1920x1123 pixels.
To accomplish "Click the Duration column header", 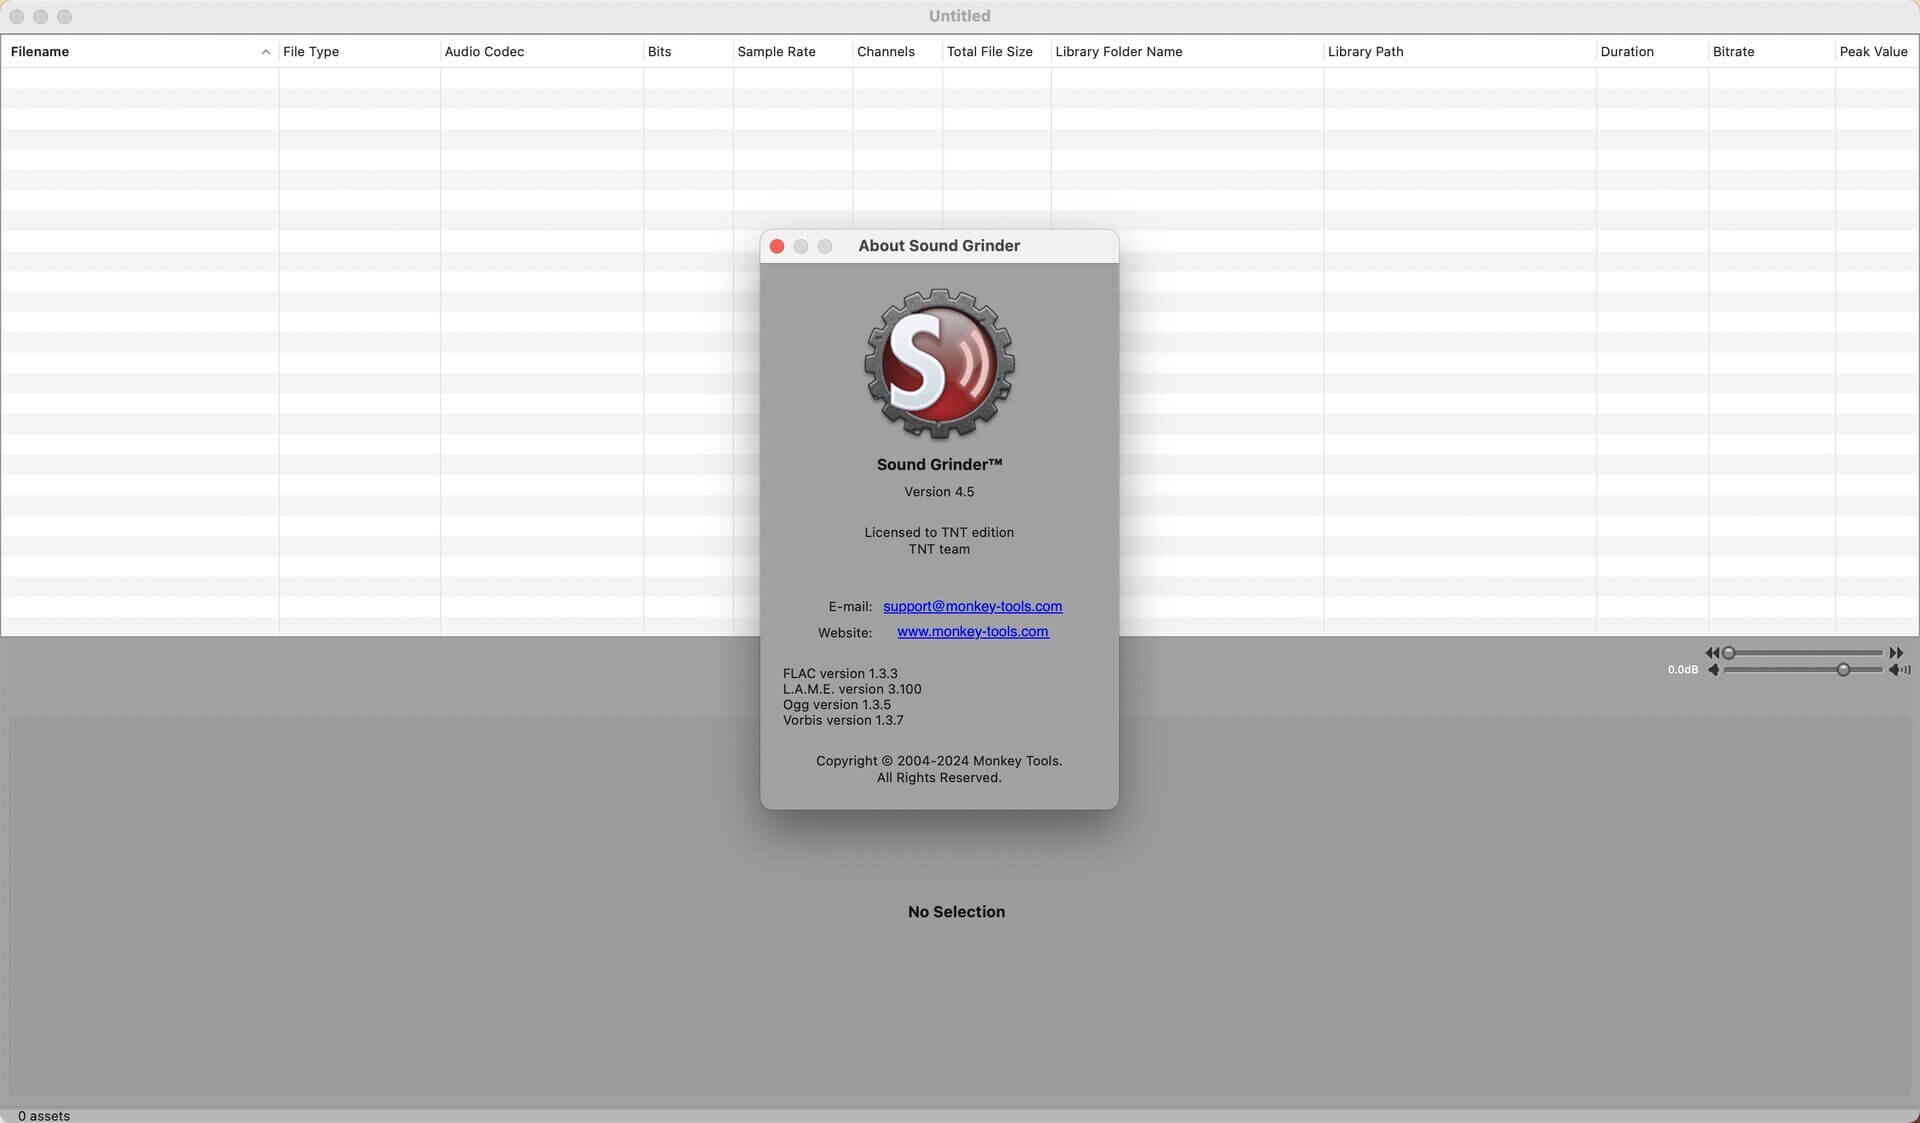I will pos(1626,52).
